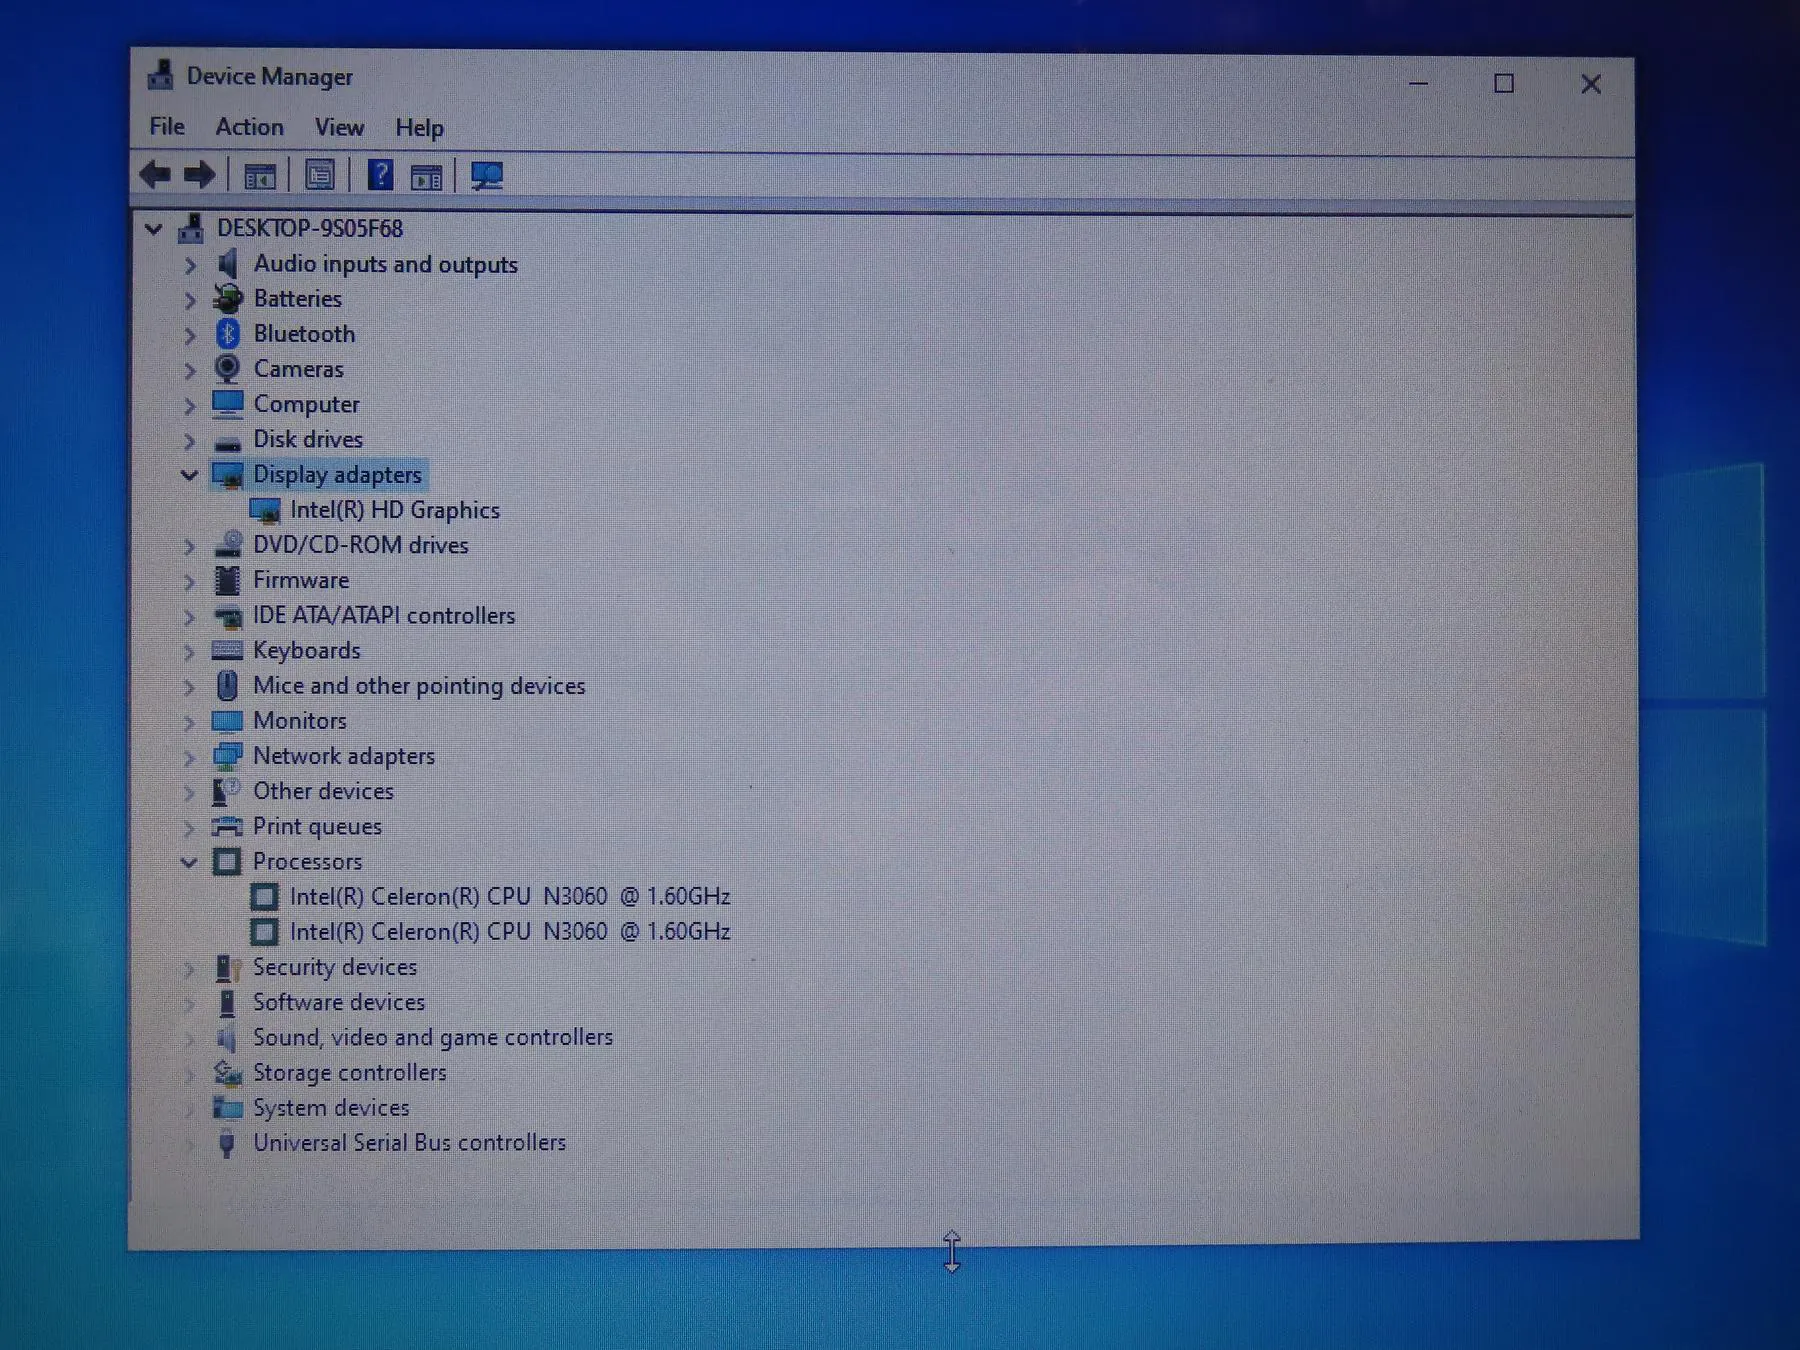Select the Software devices row

tap(338, 1002)
